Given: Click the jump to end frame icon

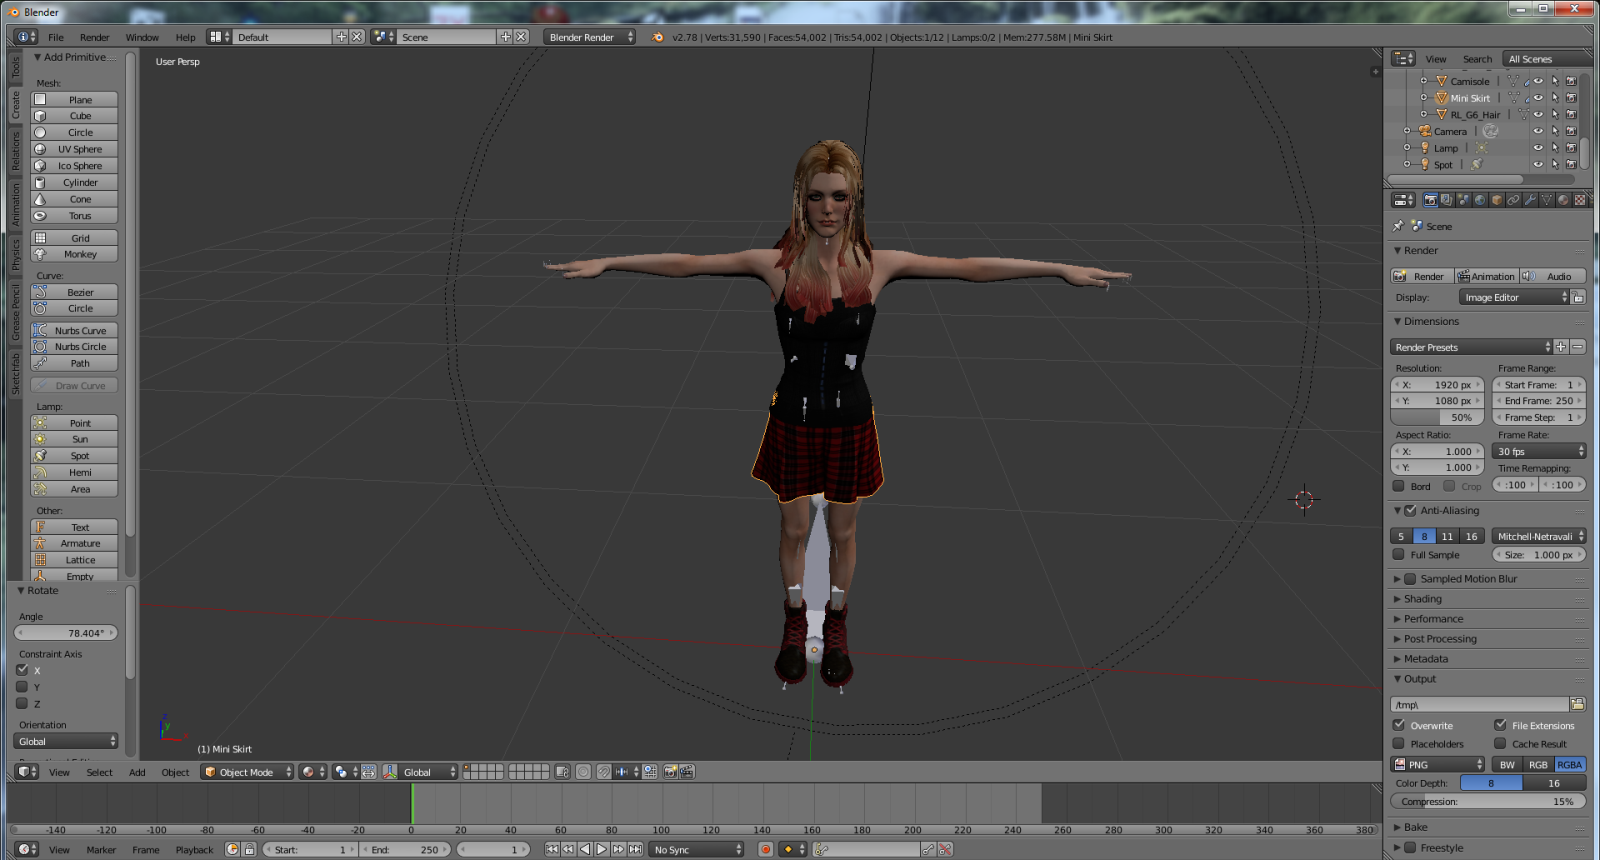Looking at the screenshot, I should tap(635, 849).
